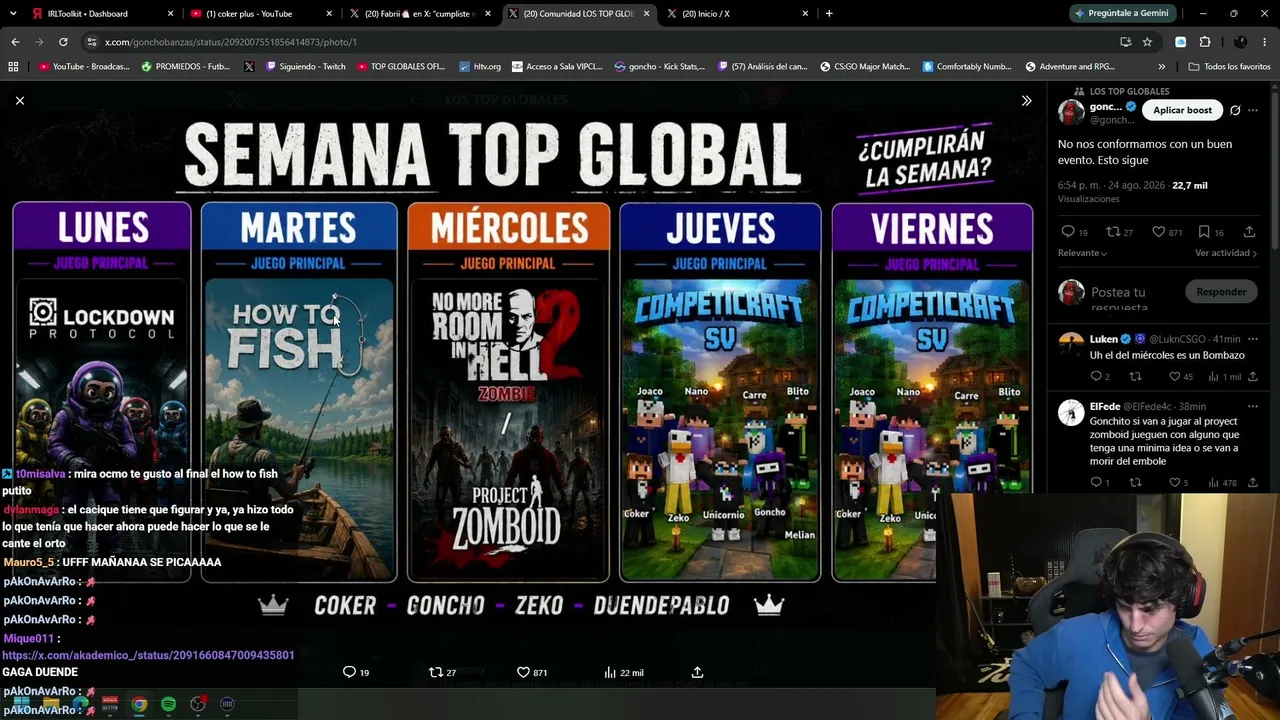Image resolution: width=1280 pixels, height=720 pixels.
Task: Open the YouTube Broadcast bookmark
Action: (84, 67)
